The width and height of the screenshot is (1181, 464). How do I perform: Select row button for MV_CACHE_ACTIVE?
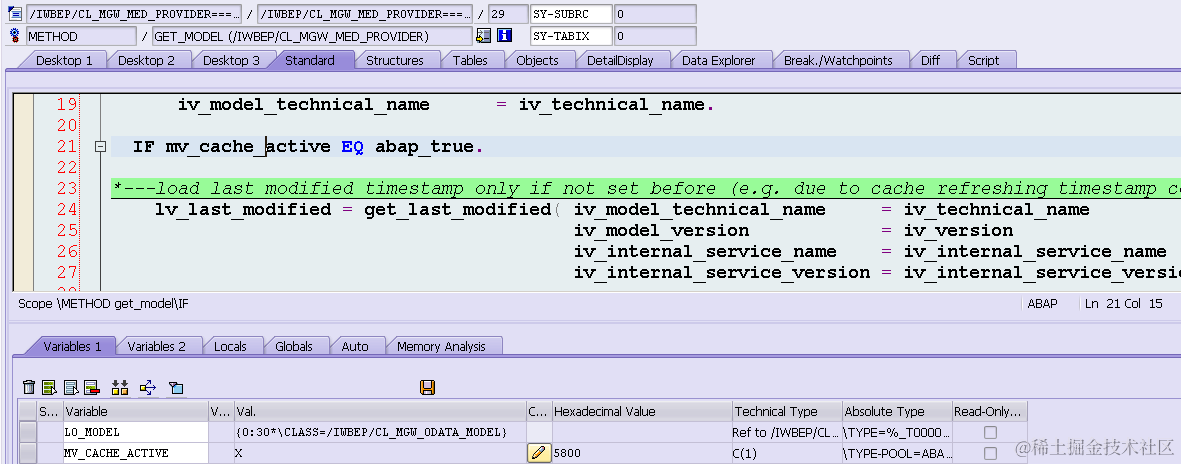click(x=27, y=453)
